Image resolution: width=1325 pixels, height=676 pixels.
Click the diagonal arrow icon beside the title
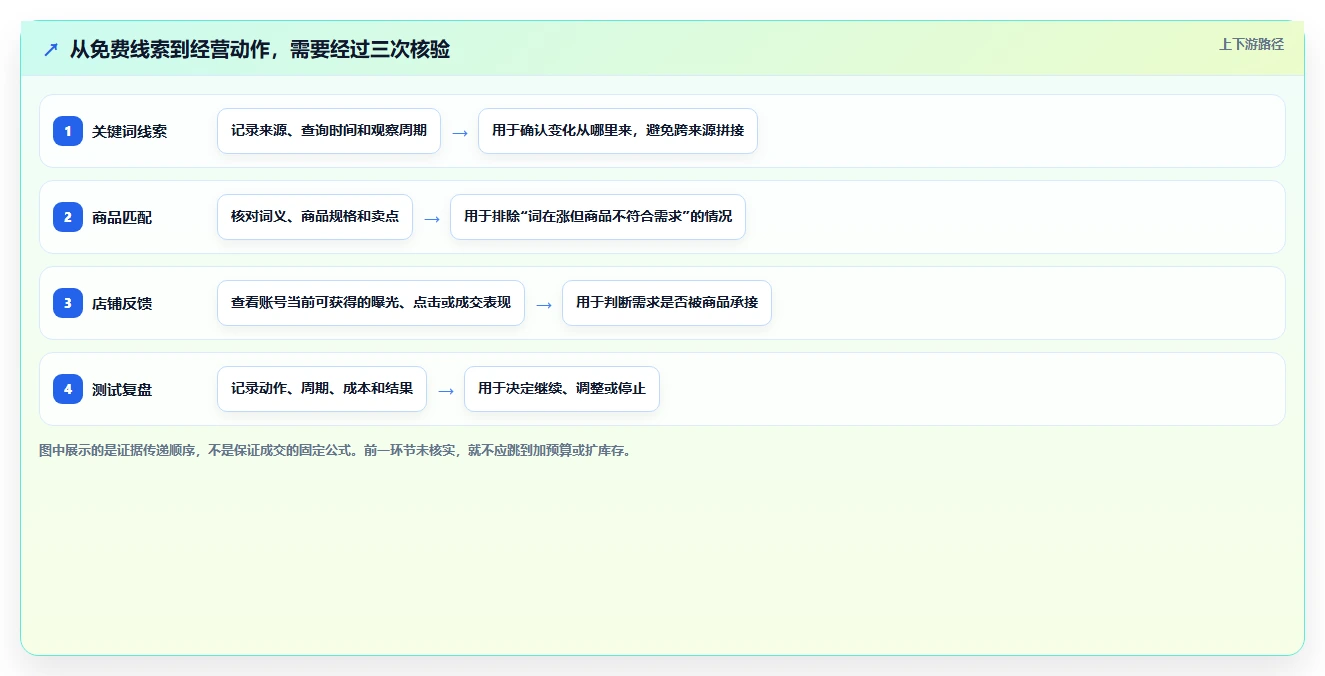pyautogui.click(x=51, y=49)
